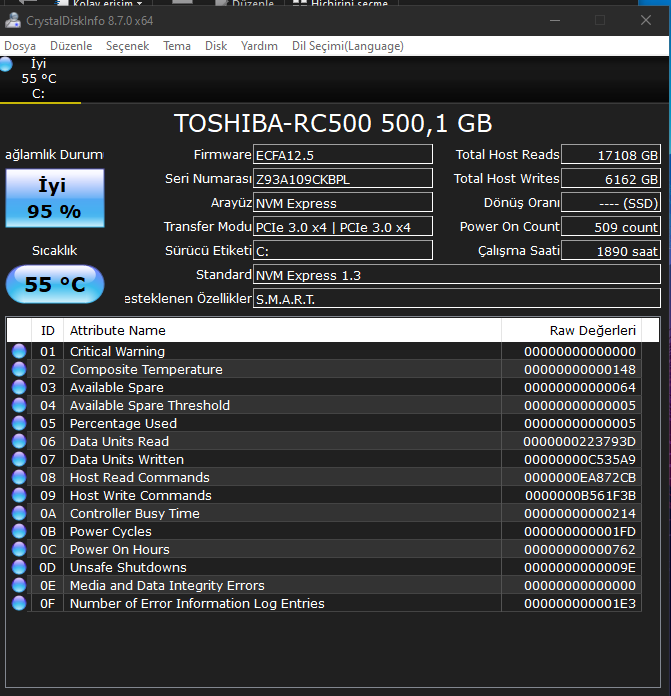Click the status orb for Available Spare row 03

pyautogui.click(x=19, y=387)
